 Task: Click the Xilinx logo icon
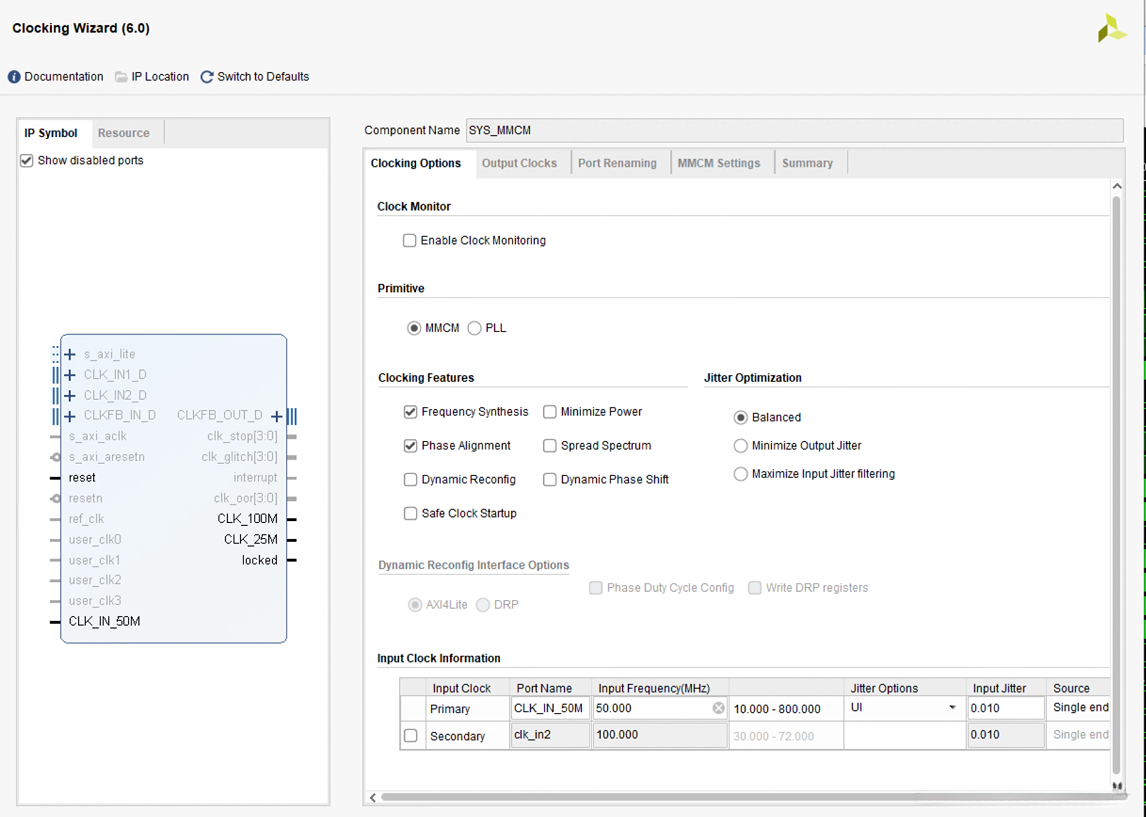point(1111,29)
